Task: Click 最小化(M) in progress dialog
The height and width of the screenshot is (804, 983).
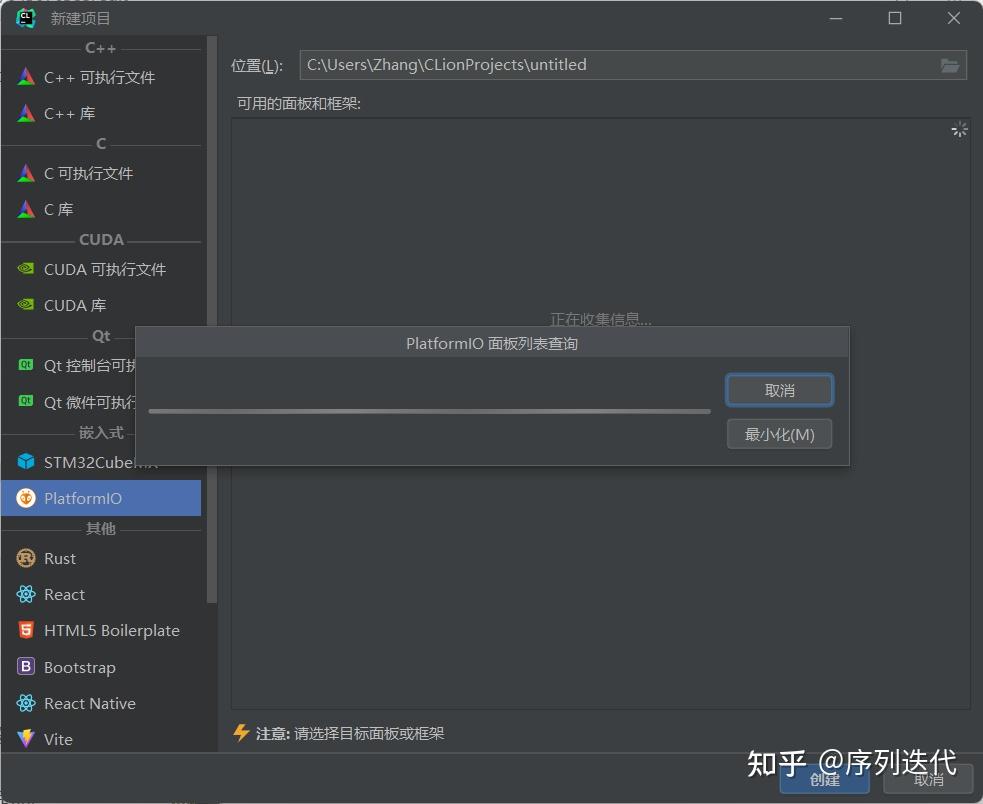Action: point(779,434)
